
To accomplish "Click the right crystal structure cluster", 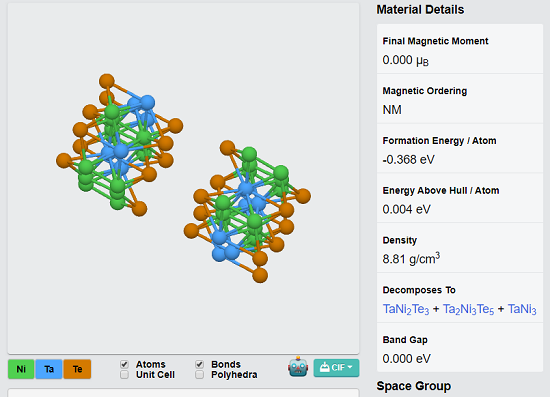I will pyautogui.click(x=247, y=210).
